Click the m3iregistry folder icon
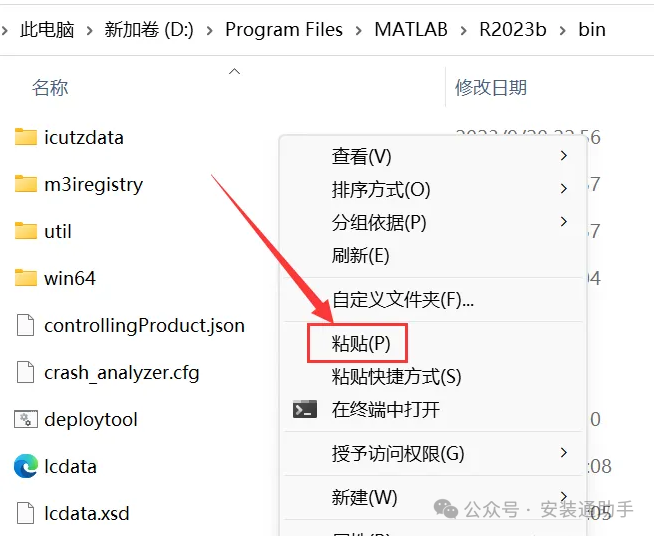 point(25,184)
